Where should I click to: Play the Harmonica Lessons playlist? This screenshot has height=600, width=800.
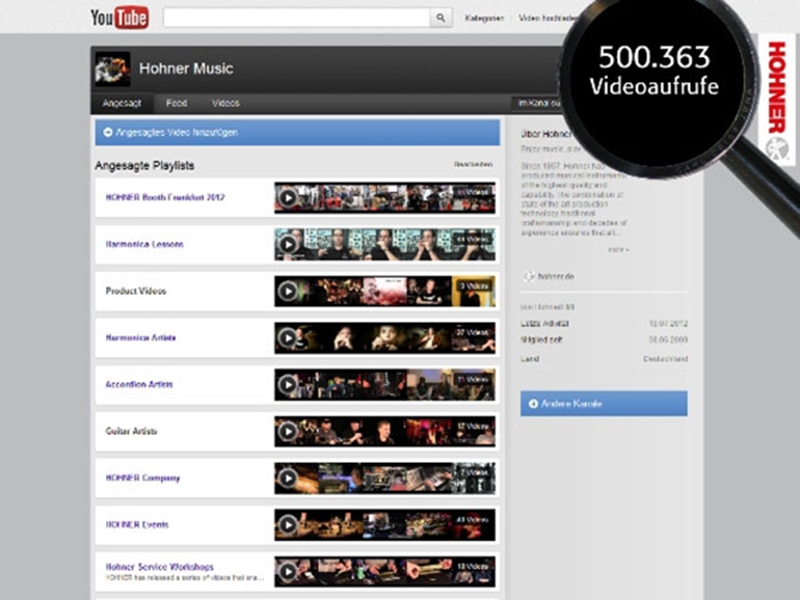click(x=288, y=244)
